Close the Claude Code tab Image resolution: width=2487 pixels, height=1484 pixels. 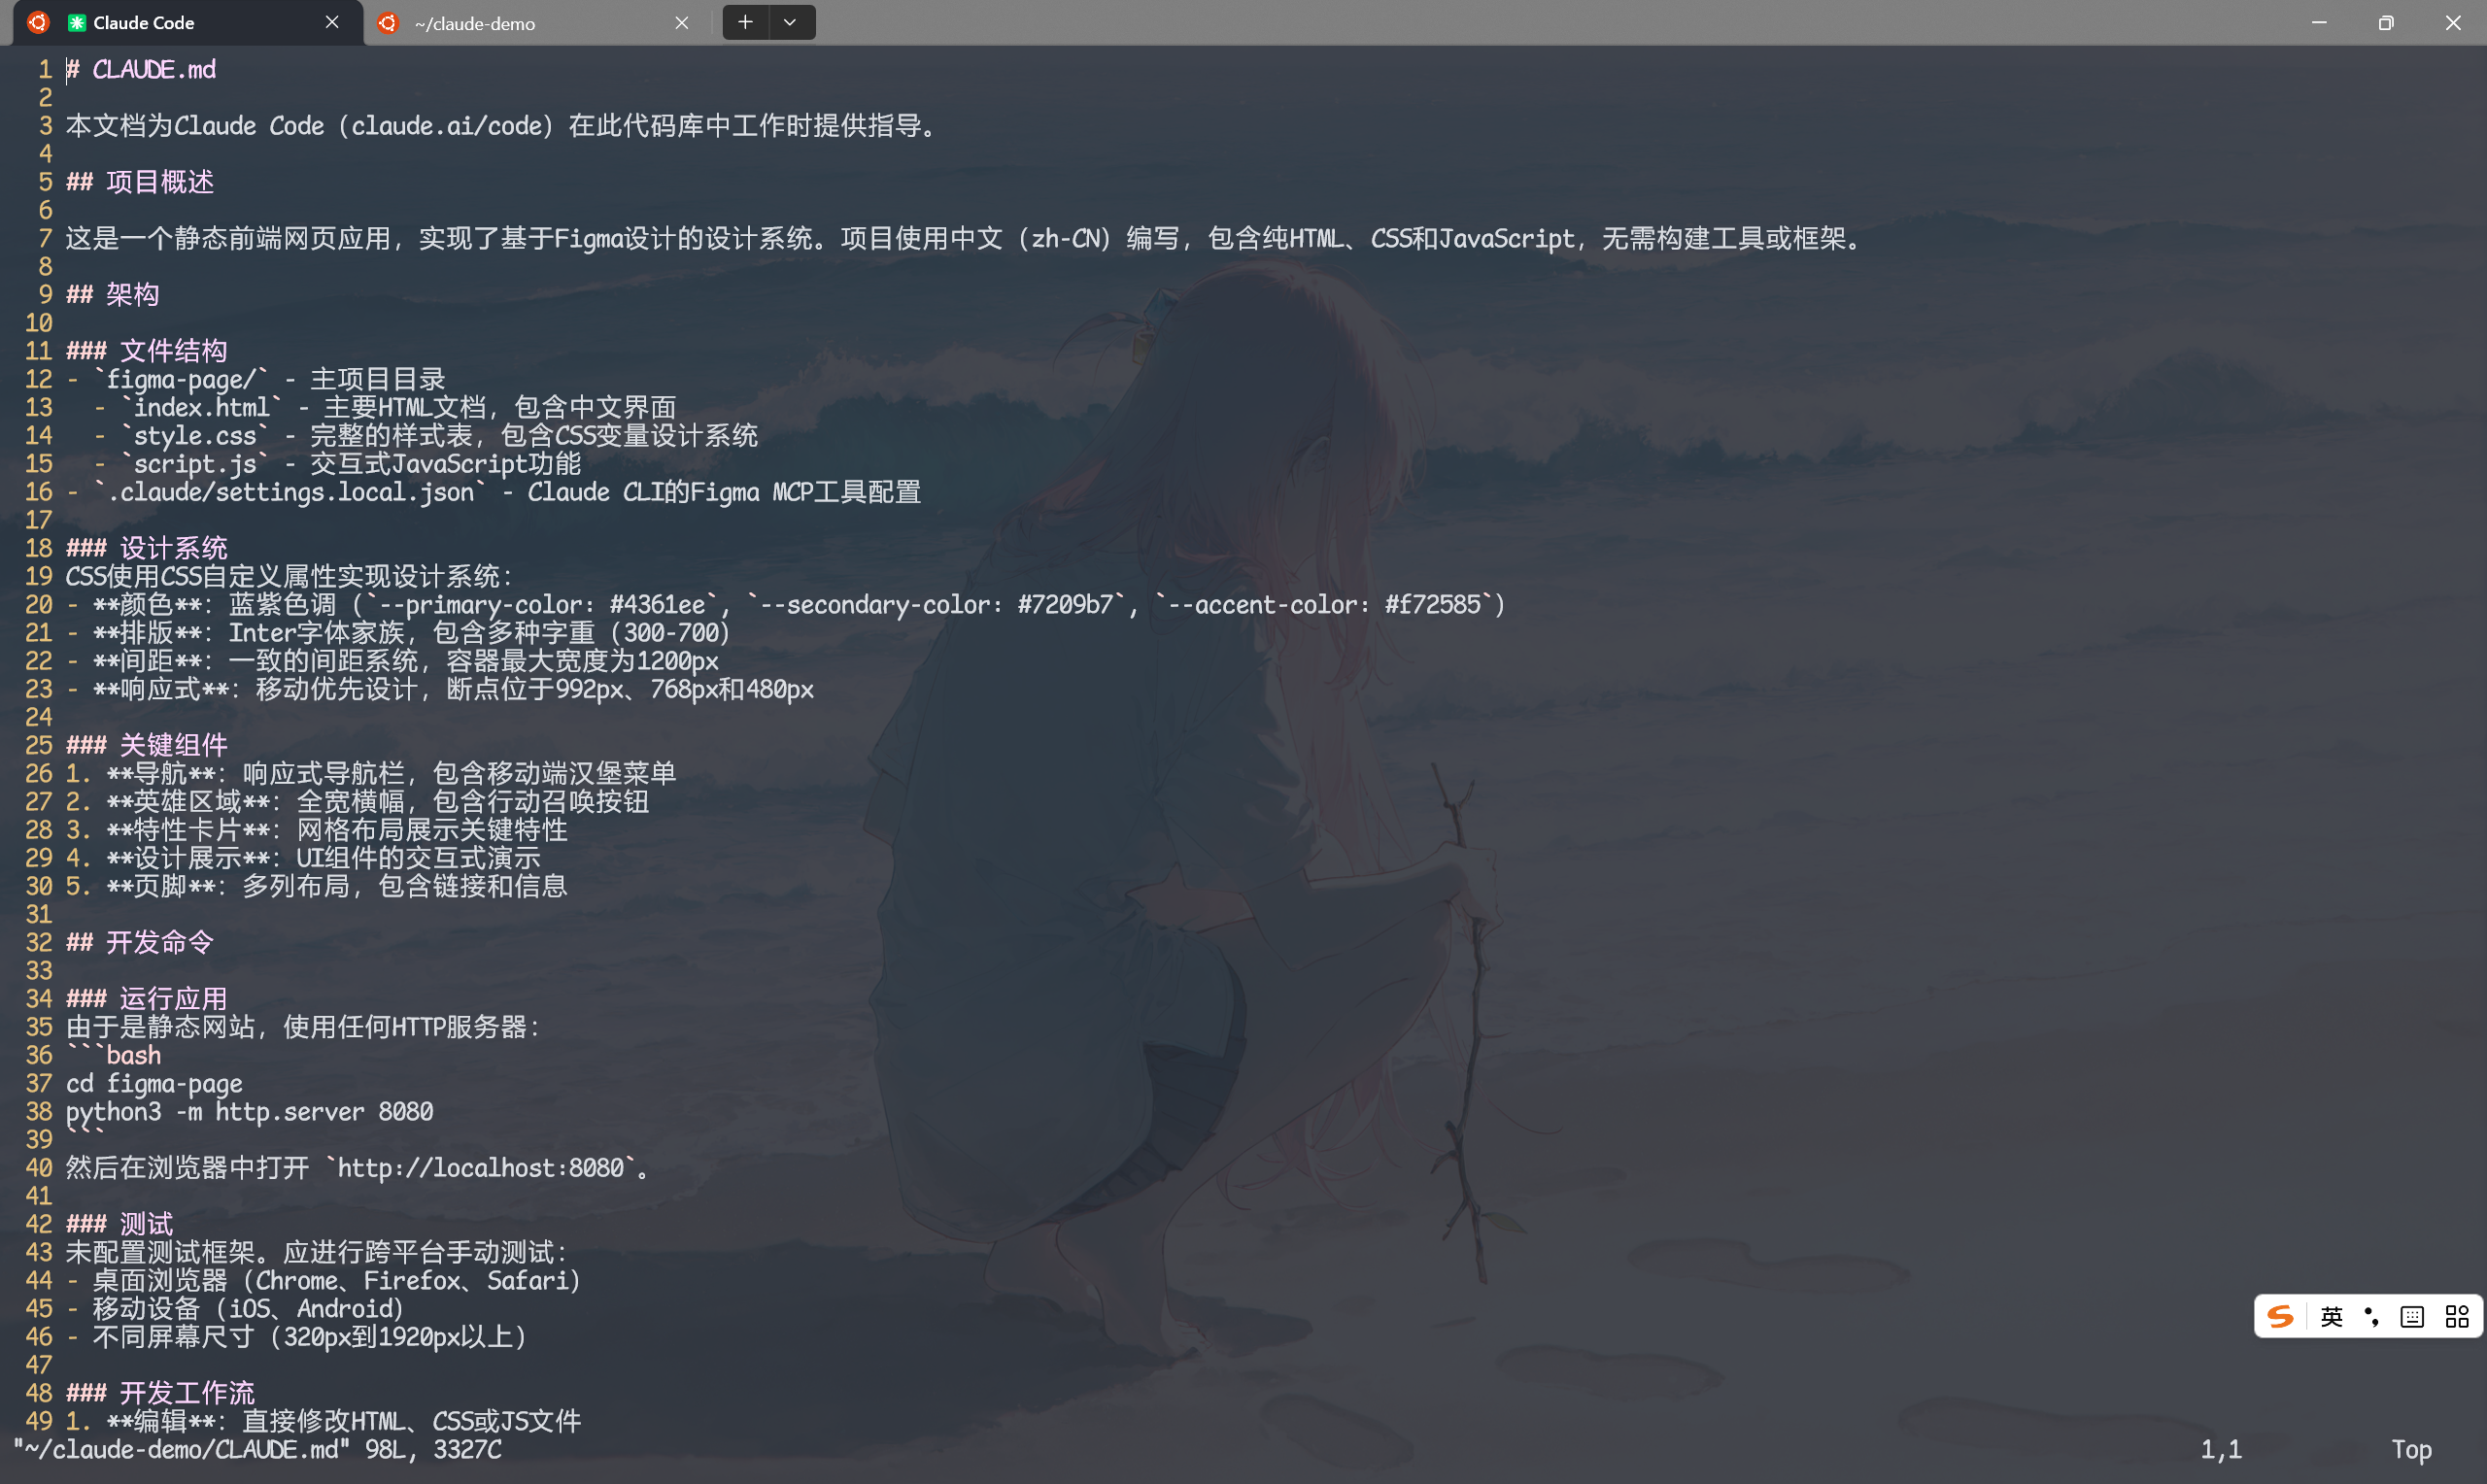click(332, 22)
